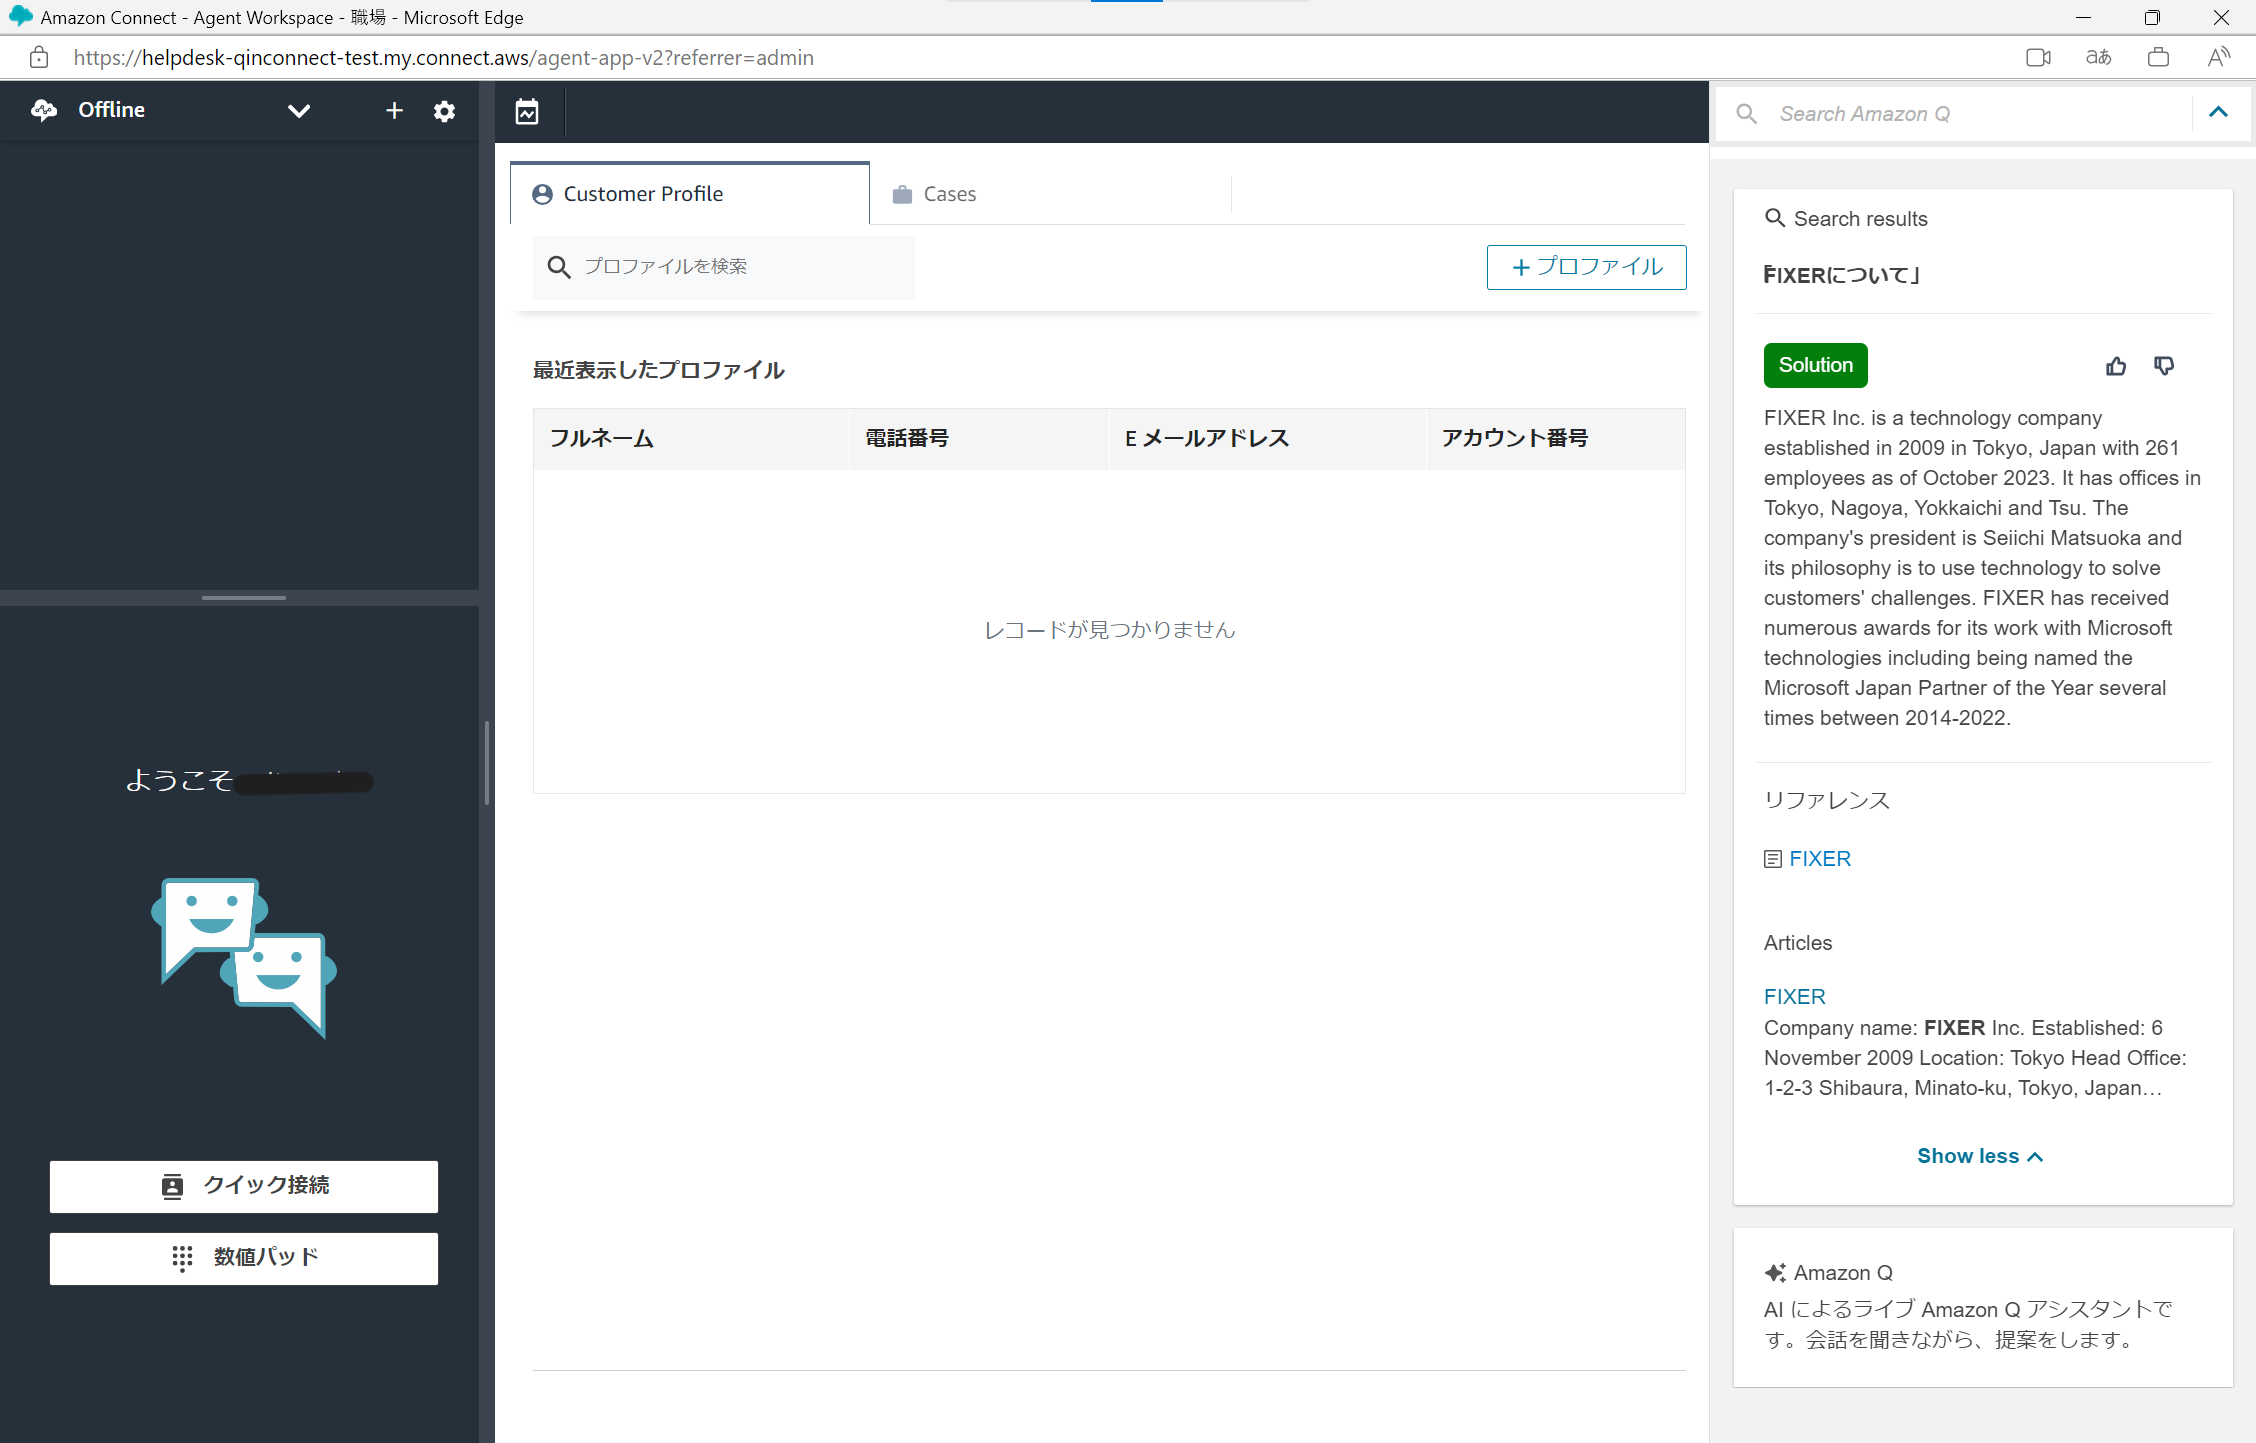This screenshot has width=2256, height=1443.
Task: Switch to the Customer Profile tab
Action: click(689, 194)
